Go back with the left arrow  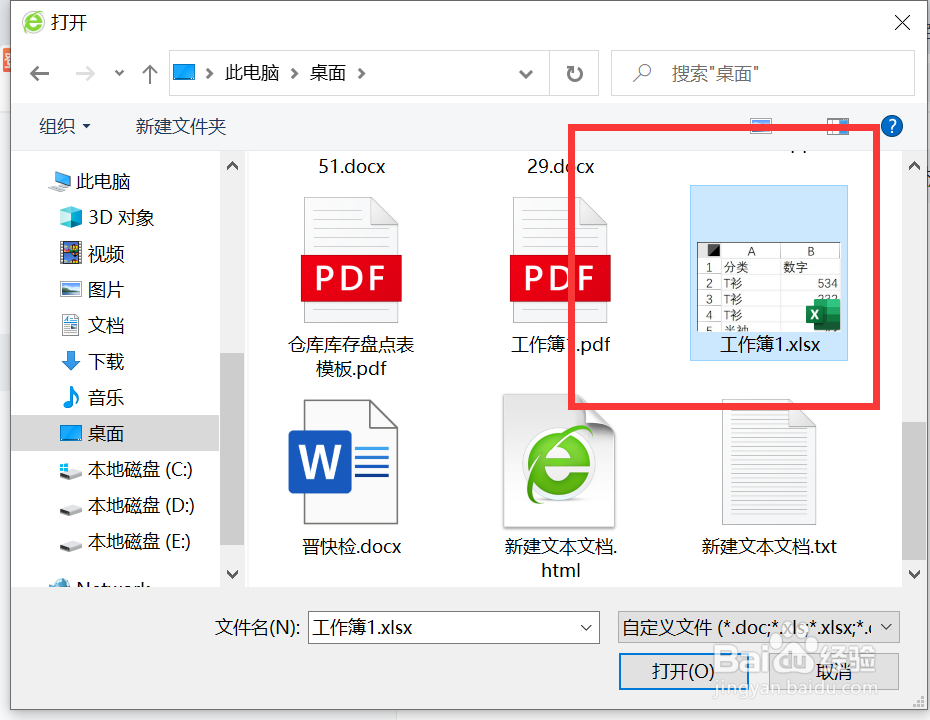[40, 74]
